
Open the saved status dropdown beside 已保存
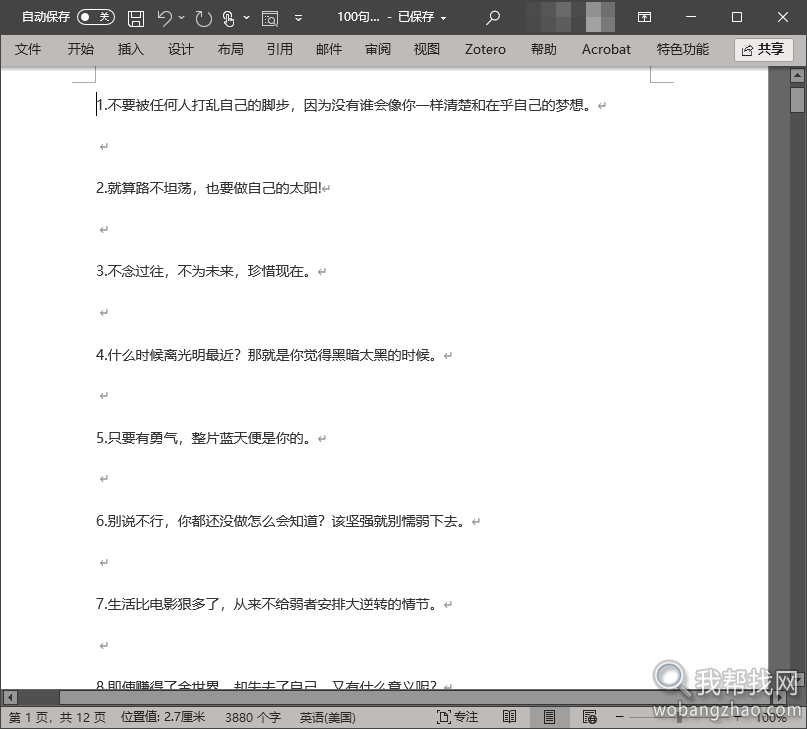pyautogui.click(x=444, y=18)
